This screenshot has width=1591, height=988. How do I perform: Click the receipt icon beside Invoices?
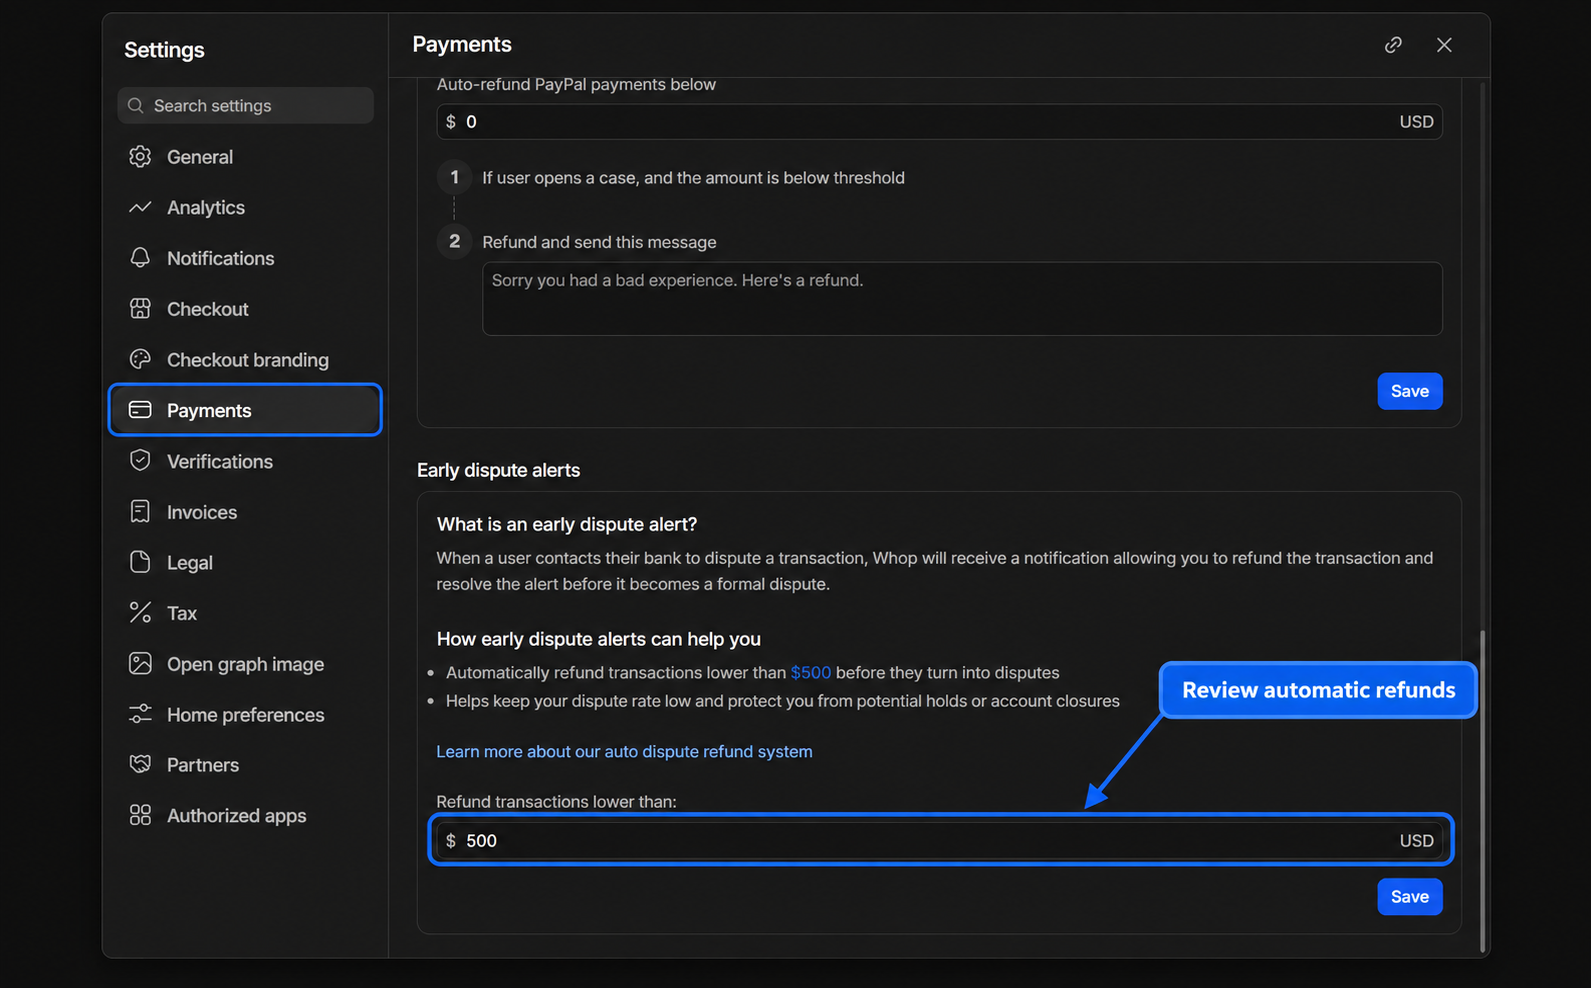click(x=140, y=512)
